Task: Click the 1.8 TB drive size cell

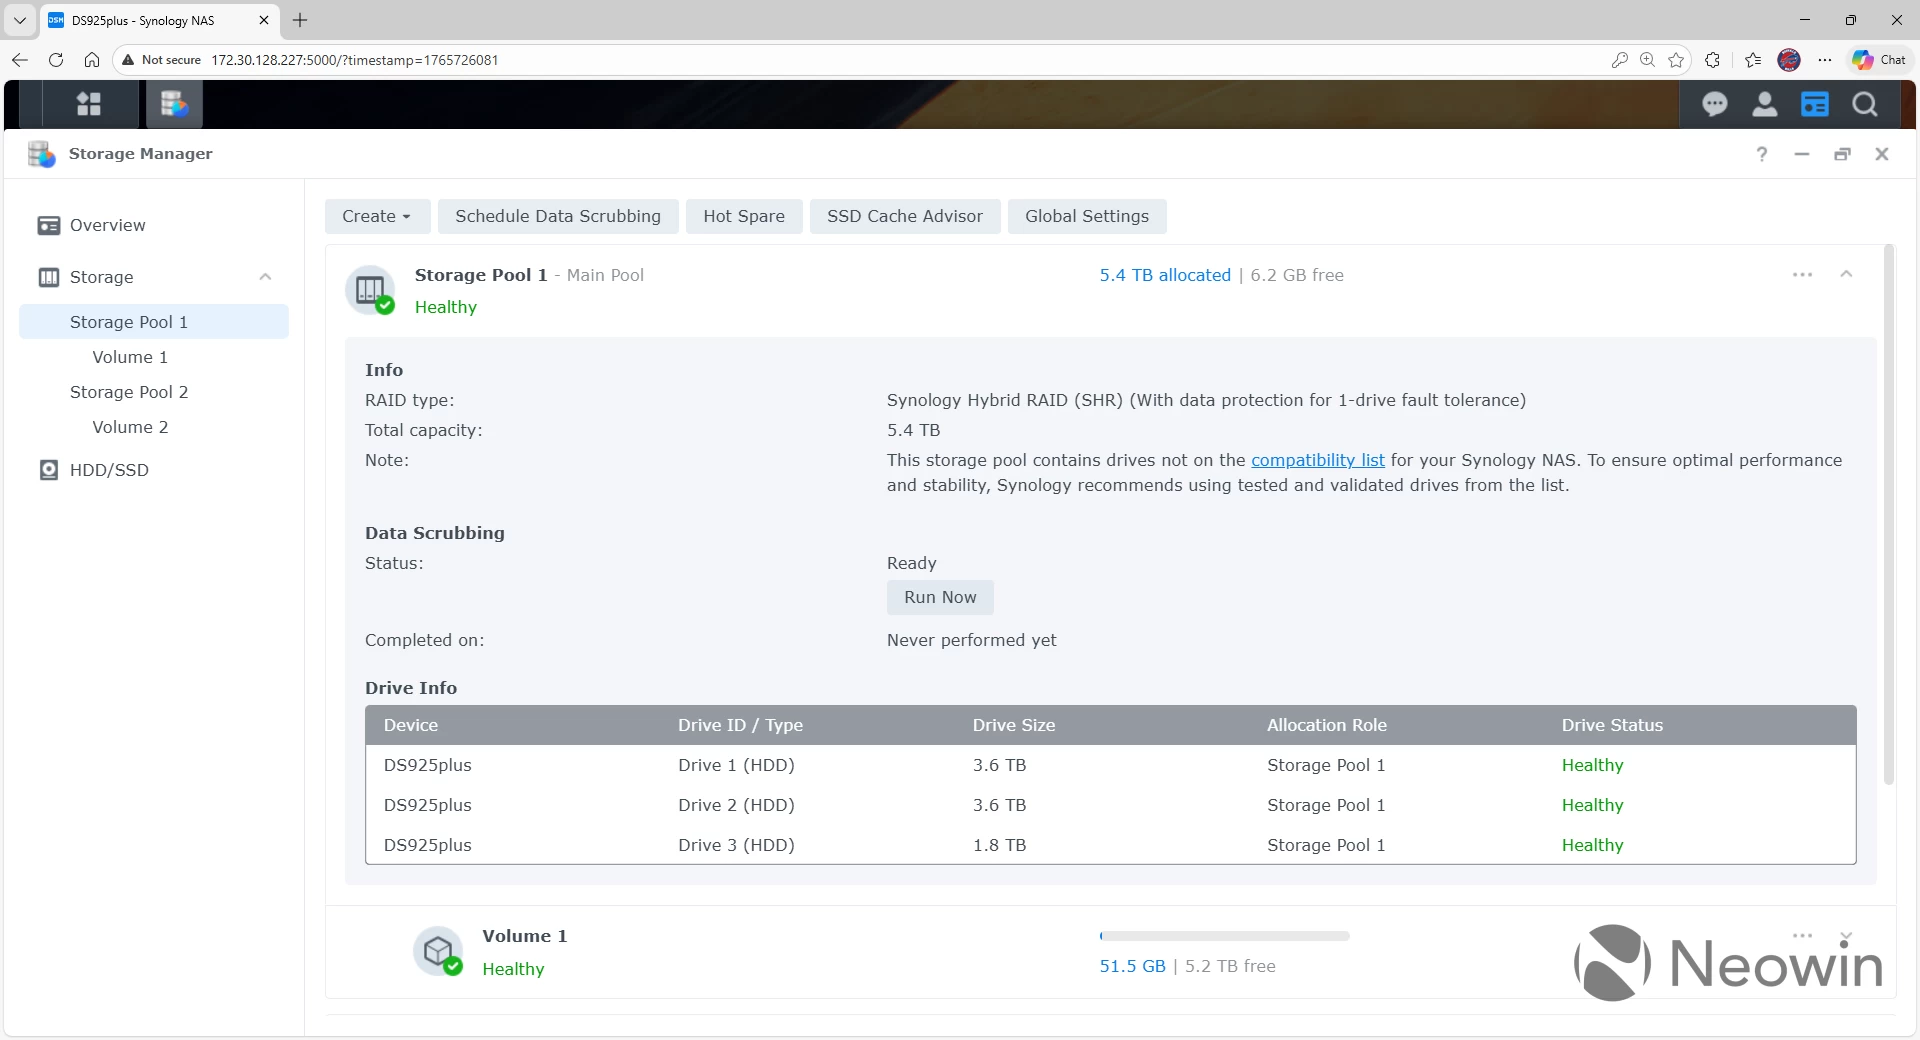Action: point(999,845)
